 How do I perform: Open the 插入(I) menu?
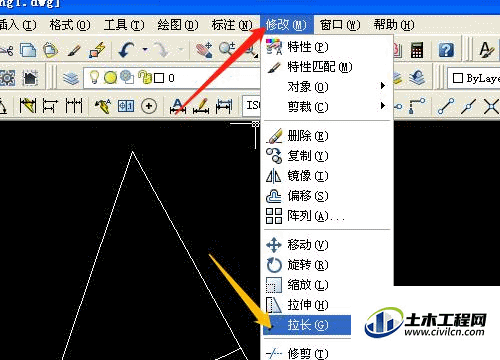point(18,25)
